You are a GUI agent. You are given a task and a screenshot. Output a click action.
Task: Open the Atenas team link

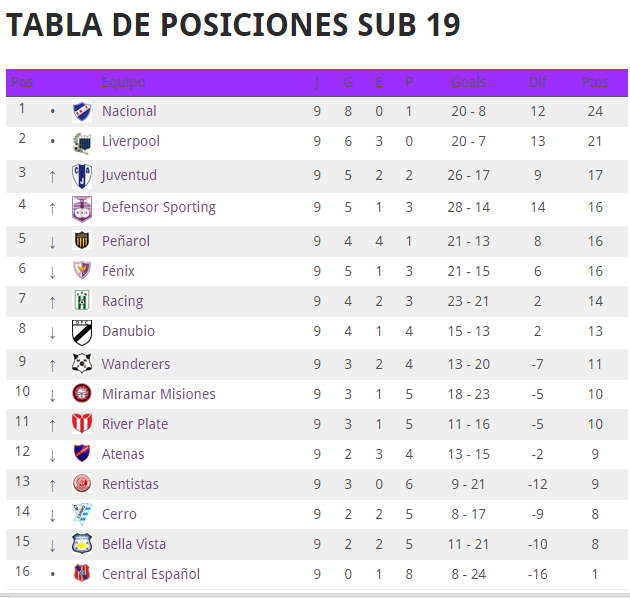pyautogui.click(x=123, y=454)
